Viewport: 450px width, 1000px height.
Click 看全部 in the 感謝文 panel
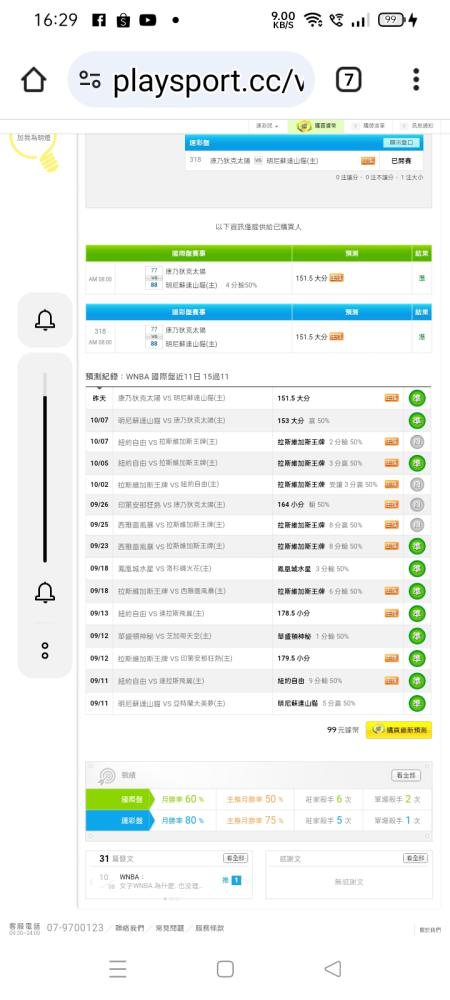415,858
